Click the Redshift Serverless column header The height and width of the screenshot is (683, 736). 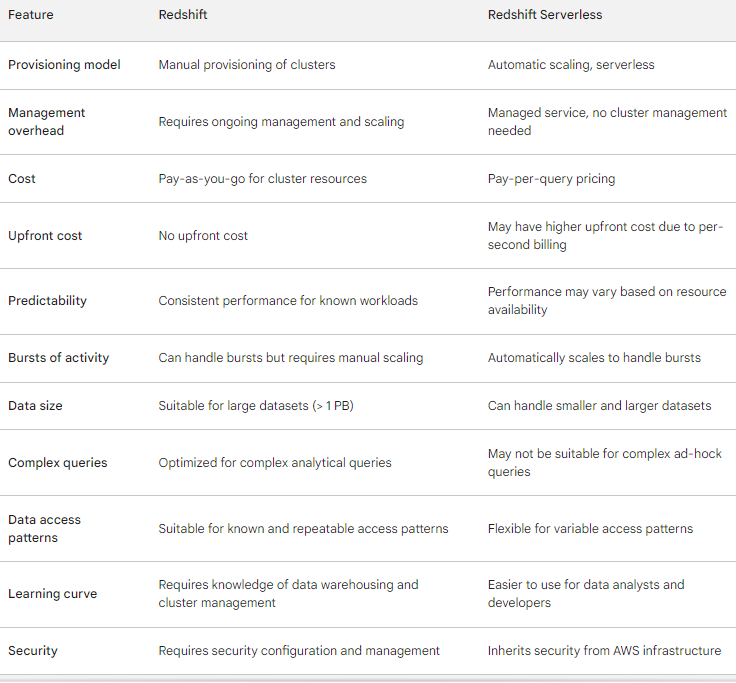coord(544,15)
